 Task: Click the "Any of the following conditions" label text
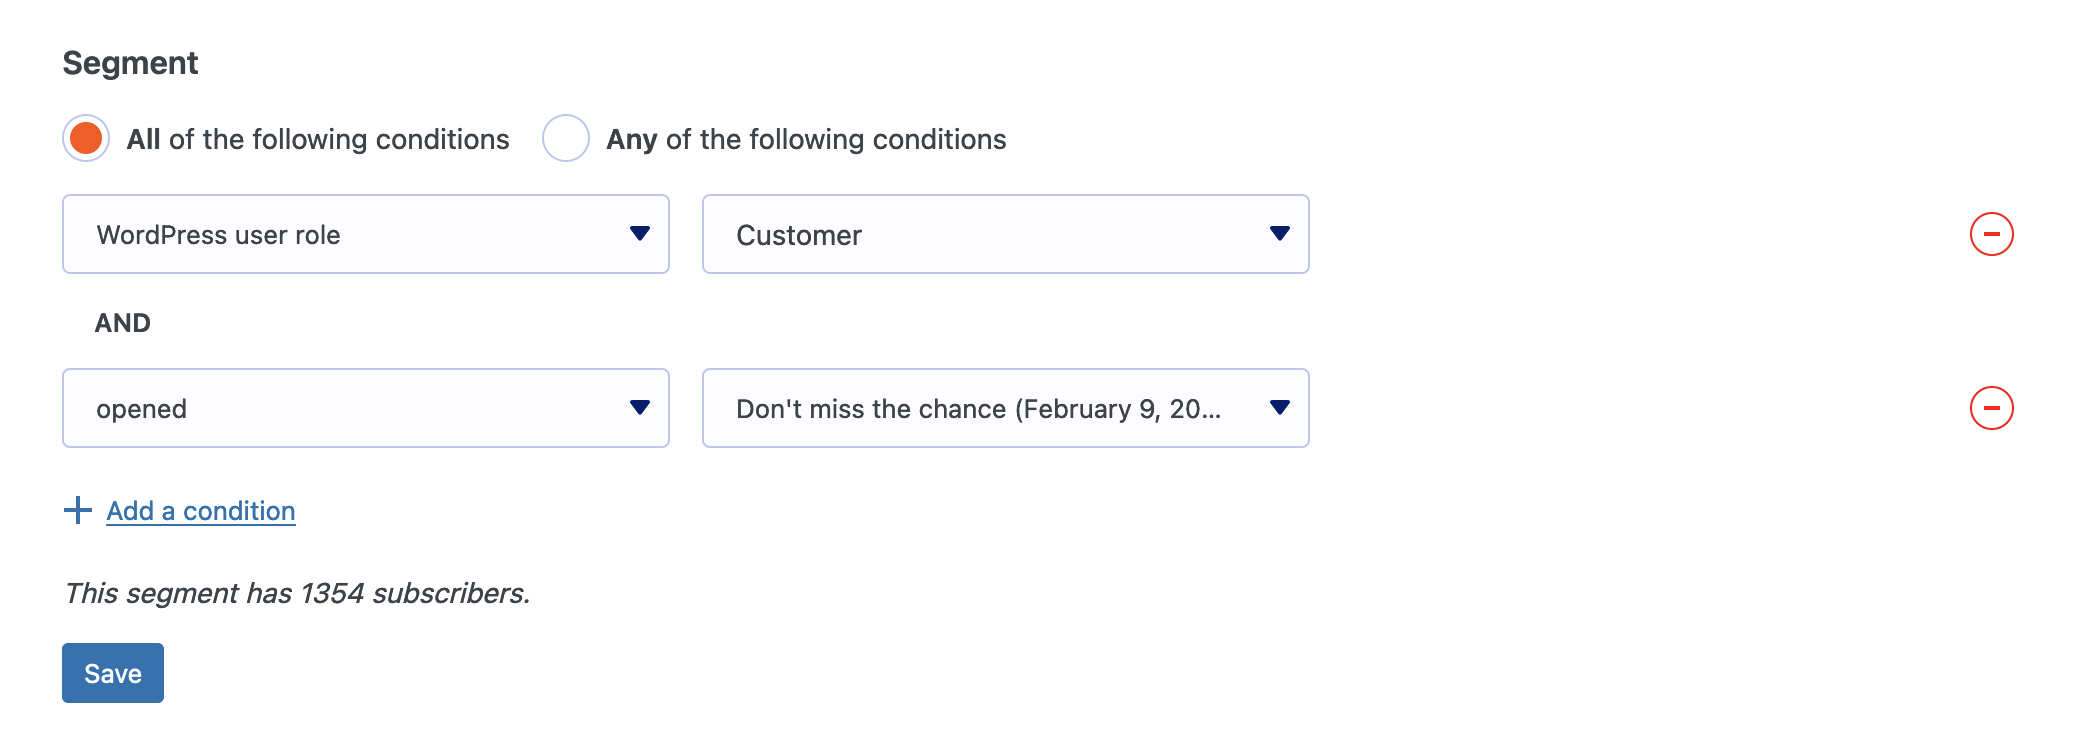(806, 139)
